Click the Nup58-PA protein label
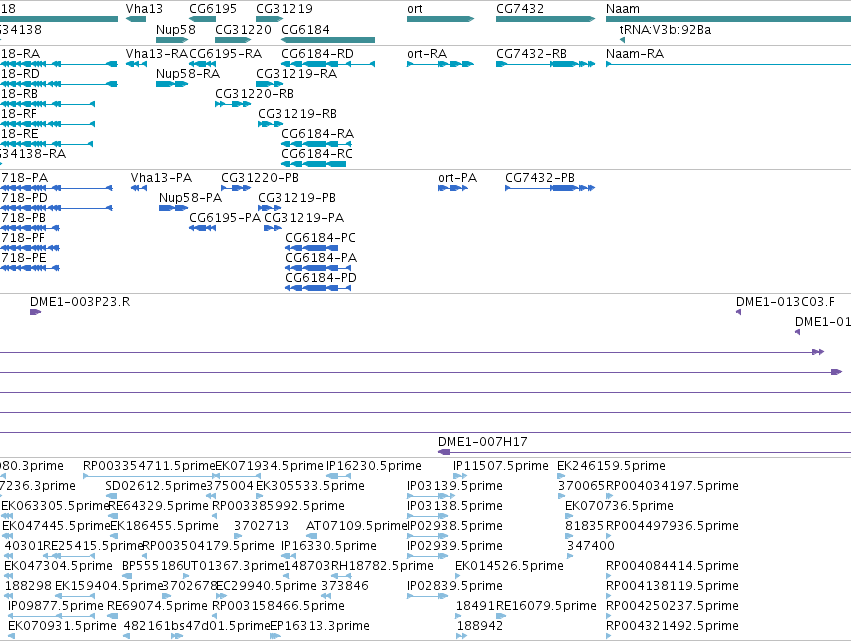 pos(190,198)
